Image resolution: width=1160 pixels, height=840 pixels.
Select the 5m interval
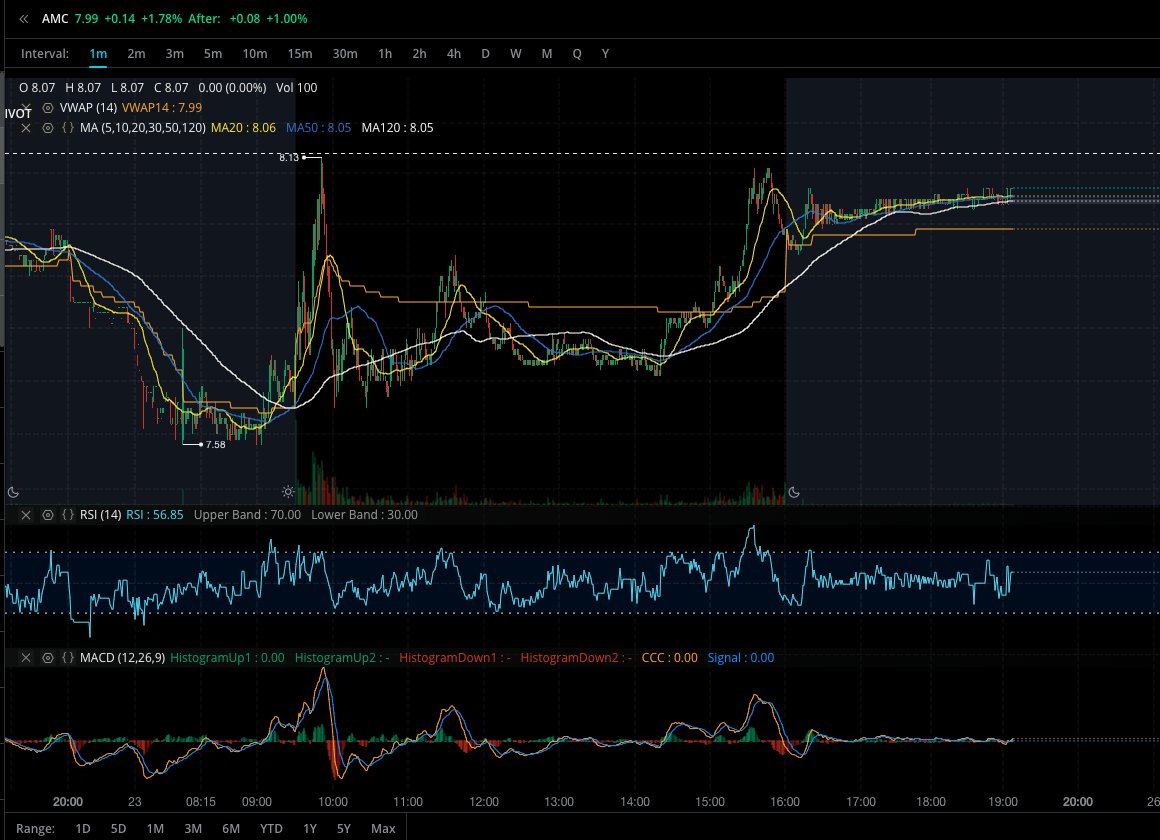[x=213, y=53]
